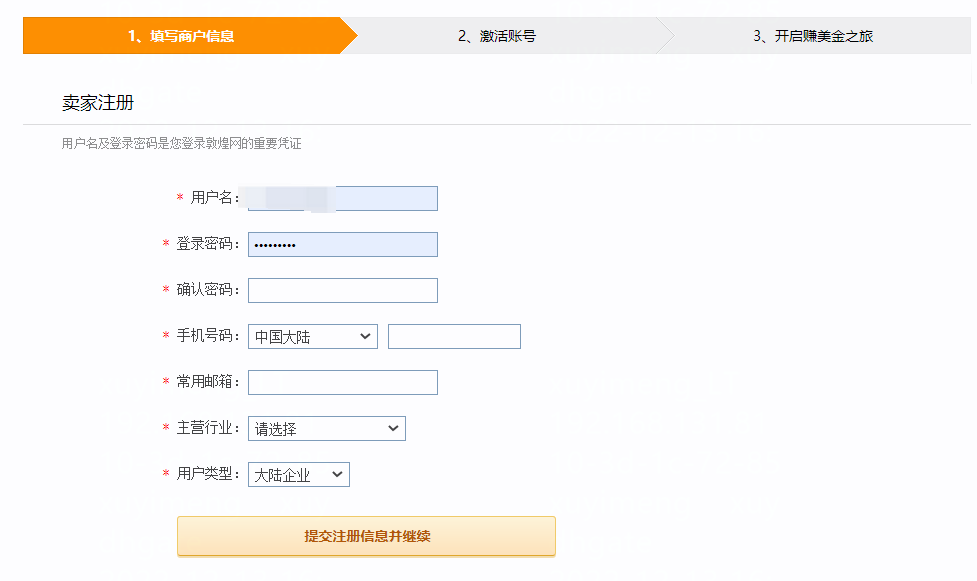Click inside the 常用邮箱 email input box
Viewport: 977px width, 581px height.
(x=342, y=382)
